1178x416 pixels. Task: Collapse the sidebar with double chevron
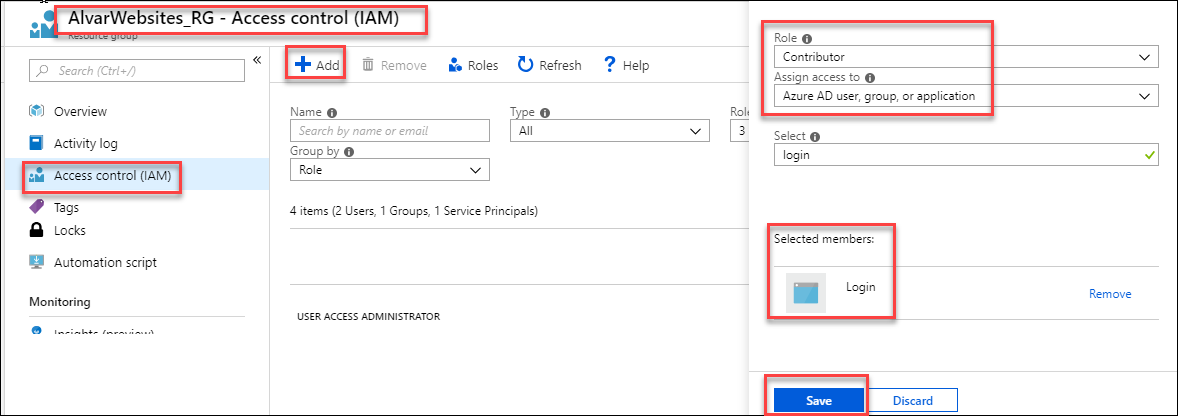click(256, 59)
